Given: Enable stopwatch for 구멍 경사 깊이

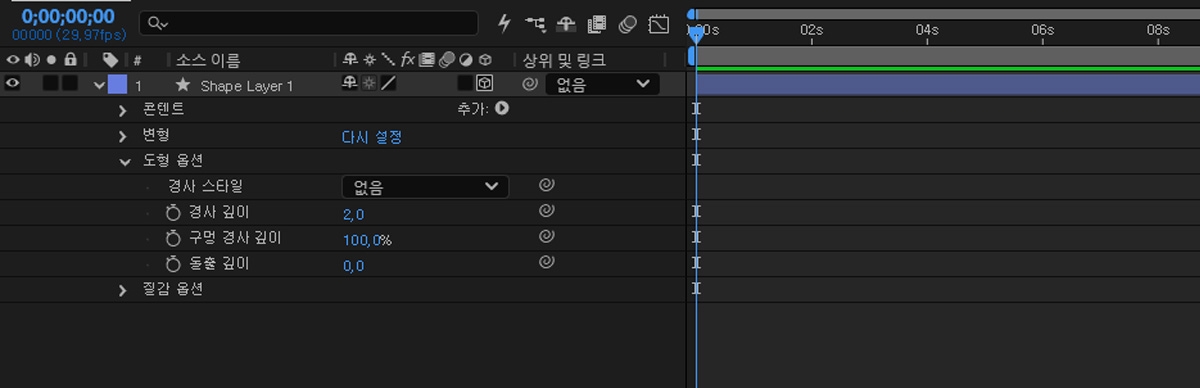Looking at the screenshot, I should [173, 238].
